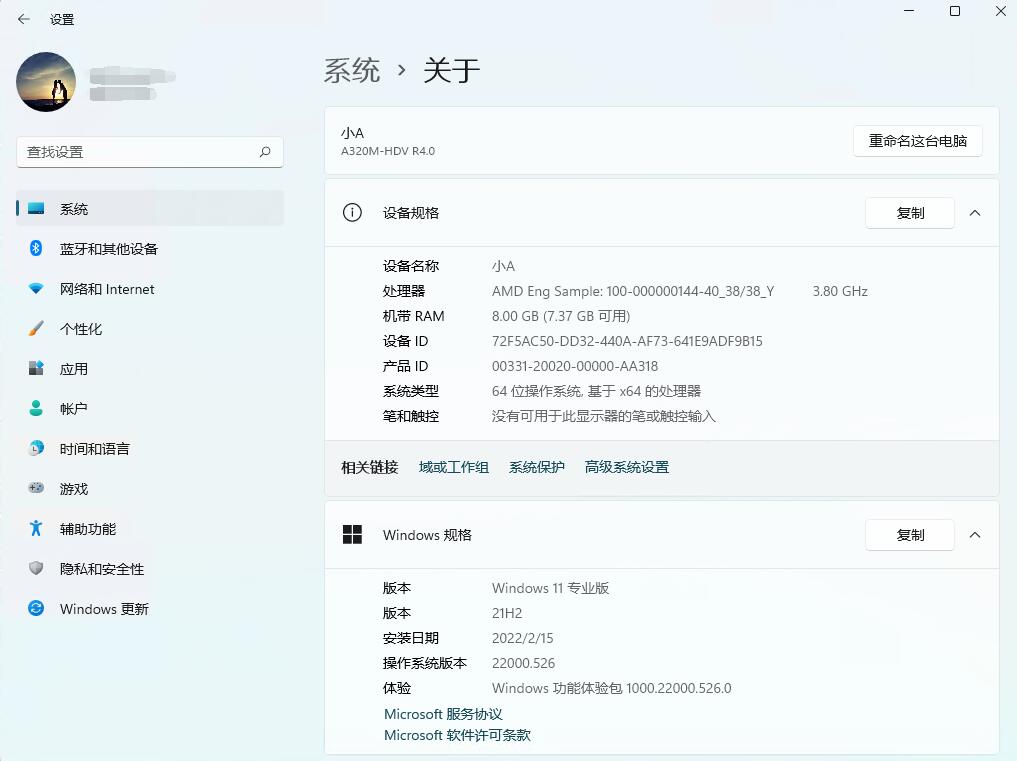Open Microsoft 服务协议 link

click(x=443, y=714)
